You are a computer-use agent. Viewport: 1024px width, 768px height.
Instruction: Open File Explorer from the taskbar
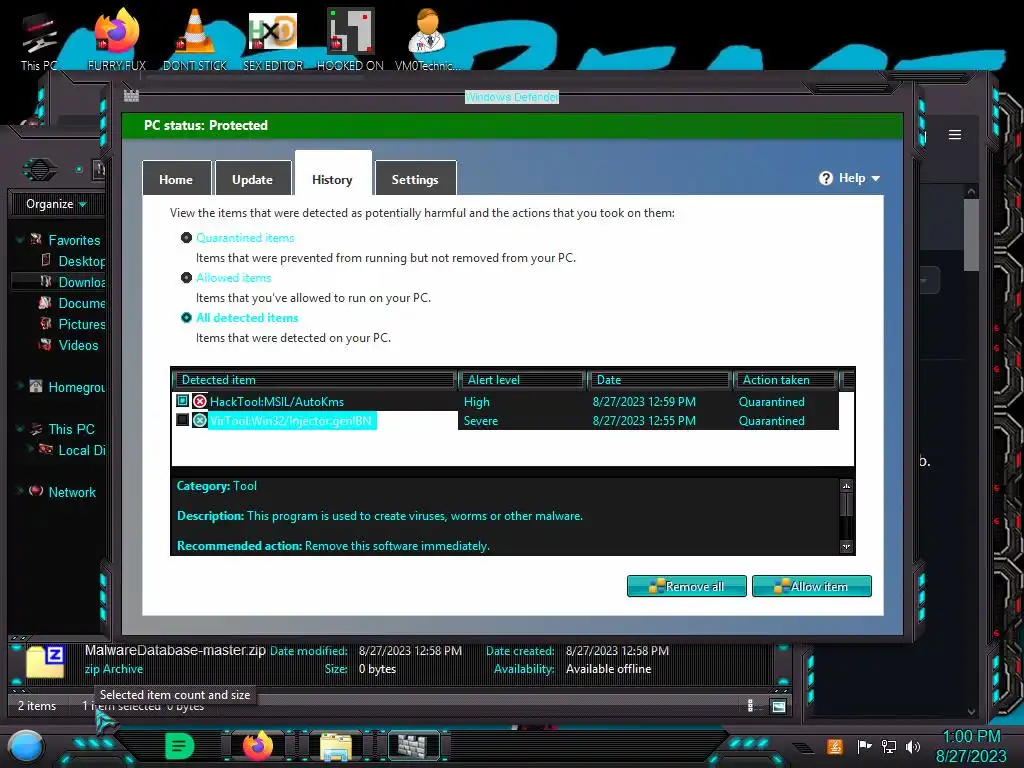tap(336, 746)
